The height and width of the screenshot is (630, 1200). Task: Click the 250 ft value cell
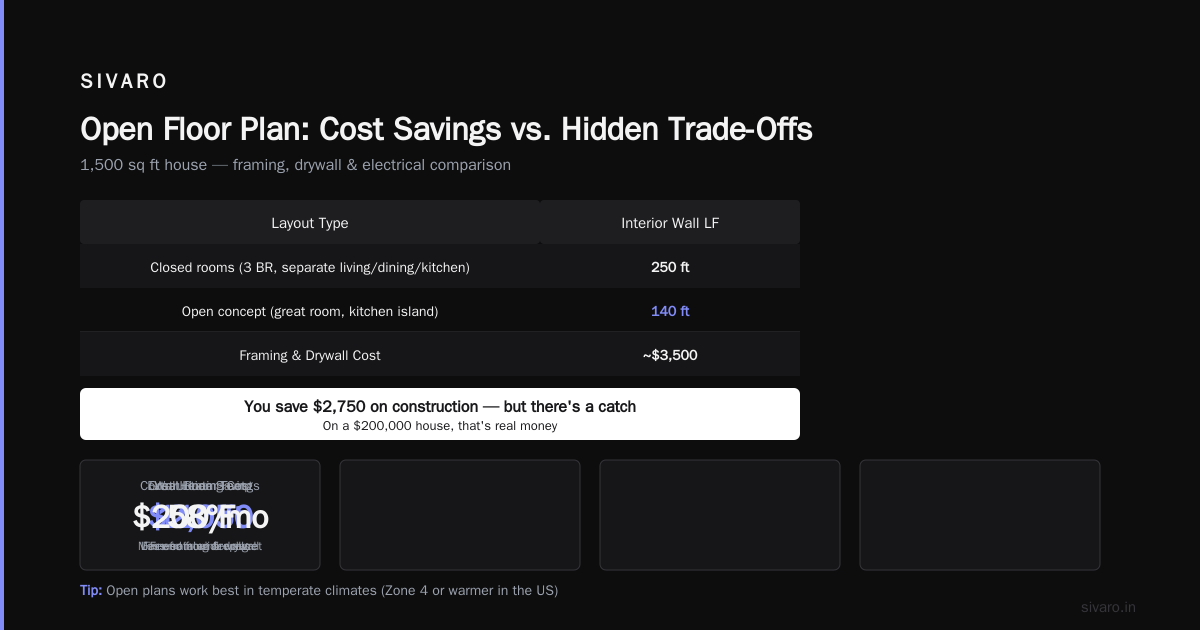(670, 267)
